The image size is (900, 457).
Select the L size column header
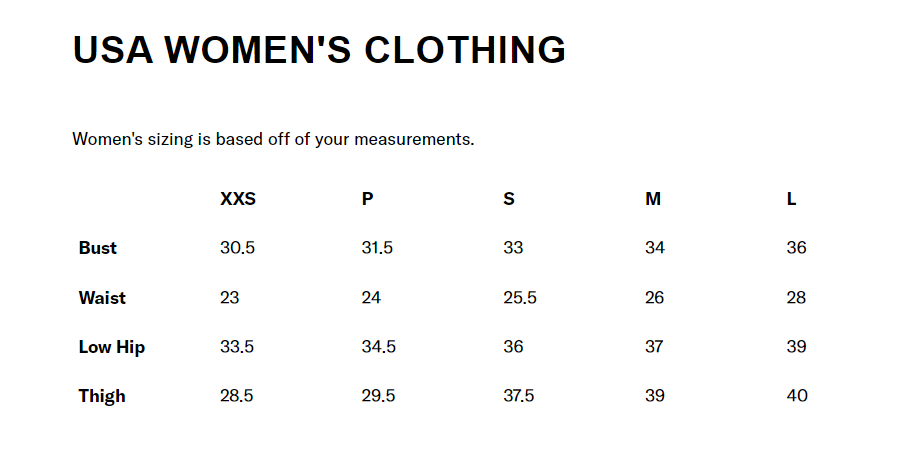791,199
